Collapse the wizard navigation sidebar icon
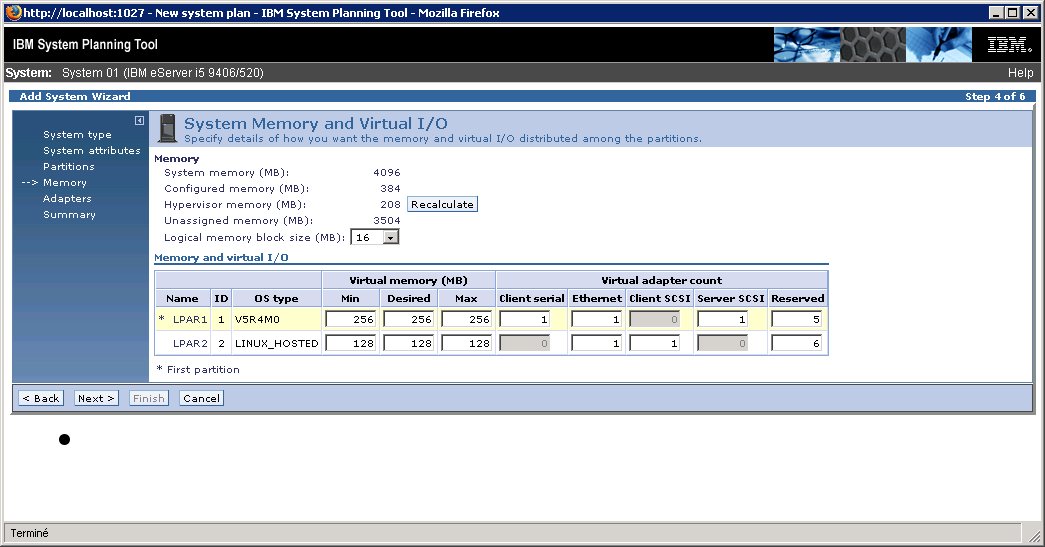Viewport: 1045px width, 547px height. (x=139, y=121)
